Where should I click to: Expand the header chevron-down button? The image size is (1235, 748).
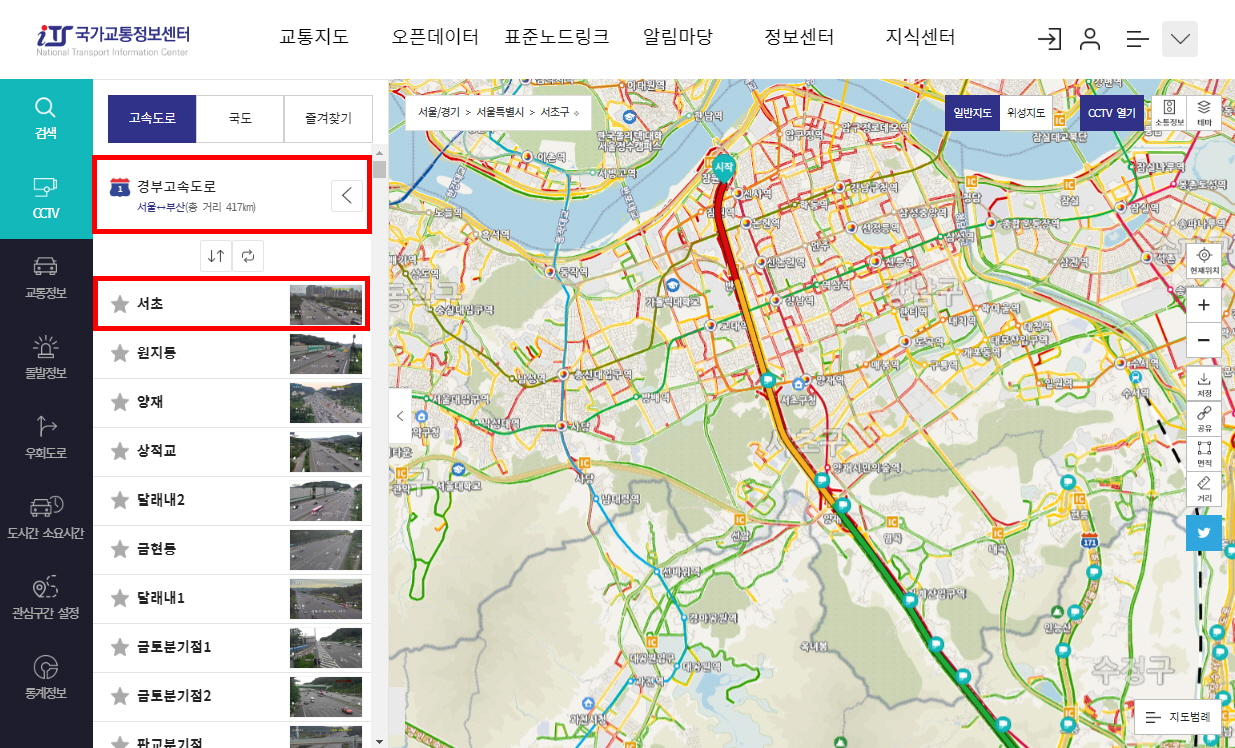pos(1180,39)
